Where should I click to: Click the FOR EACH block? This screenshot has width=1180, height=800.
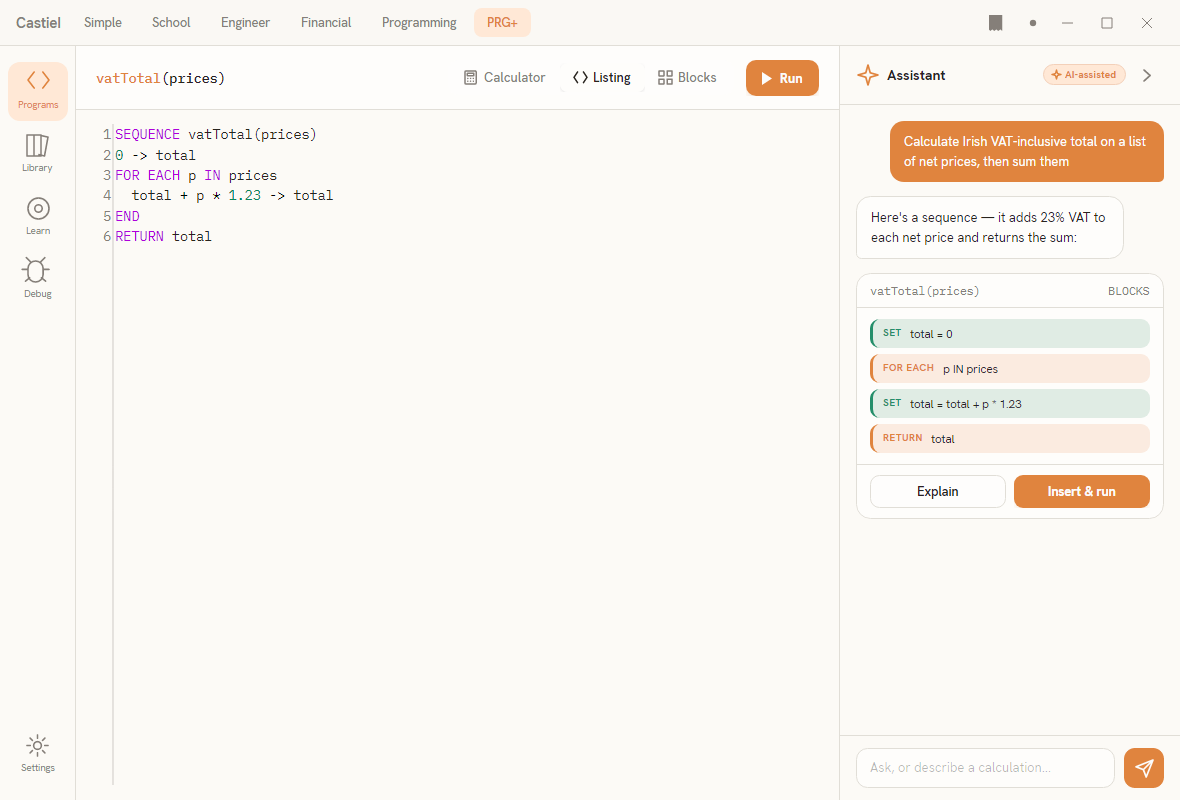tap(1010, 369)
